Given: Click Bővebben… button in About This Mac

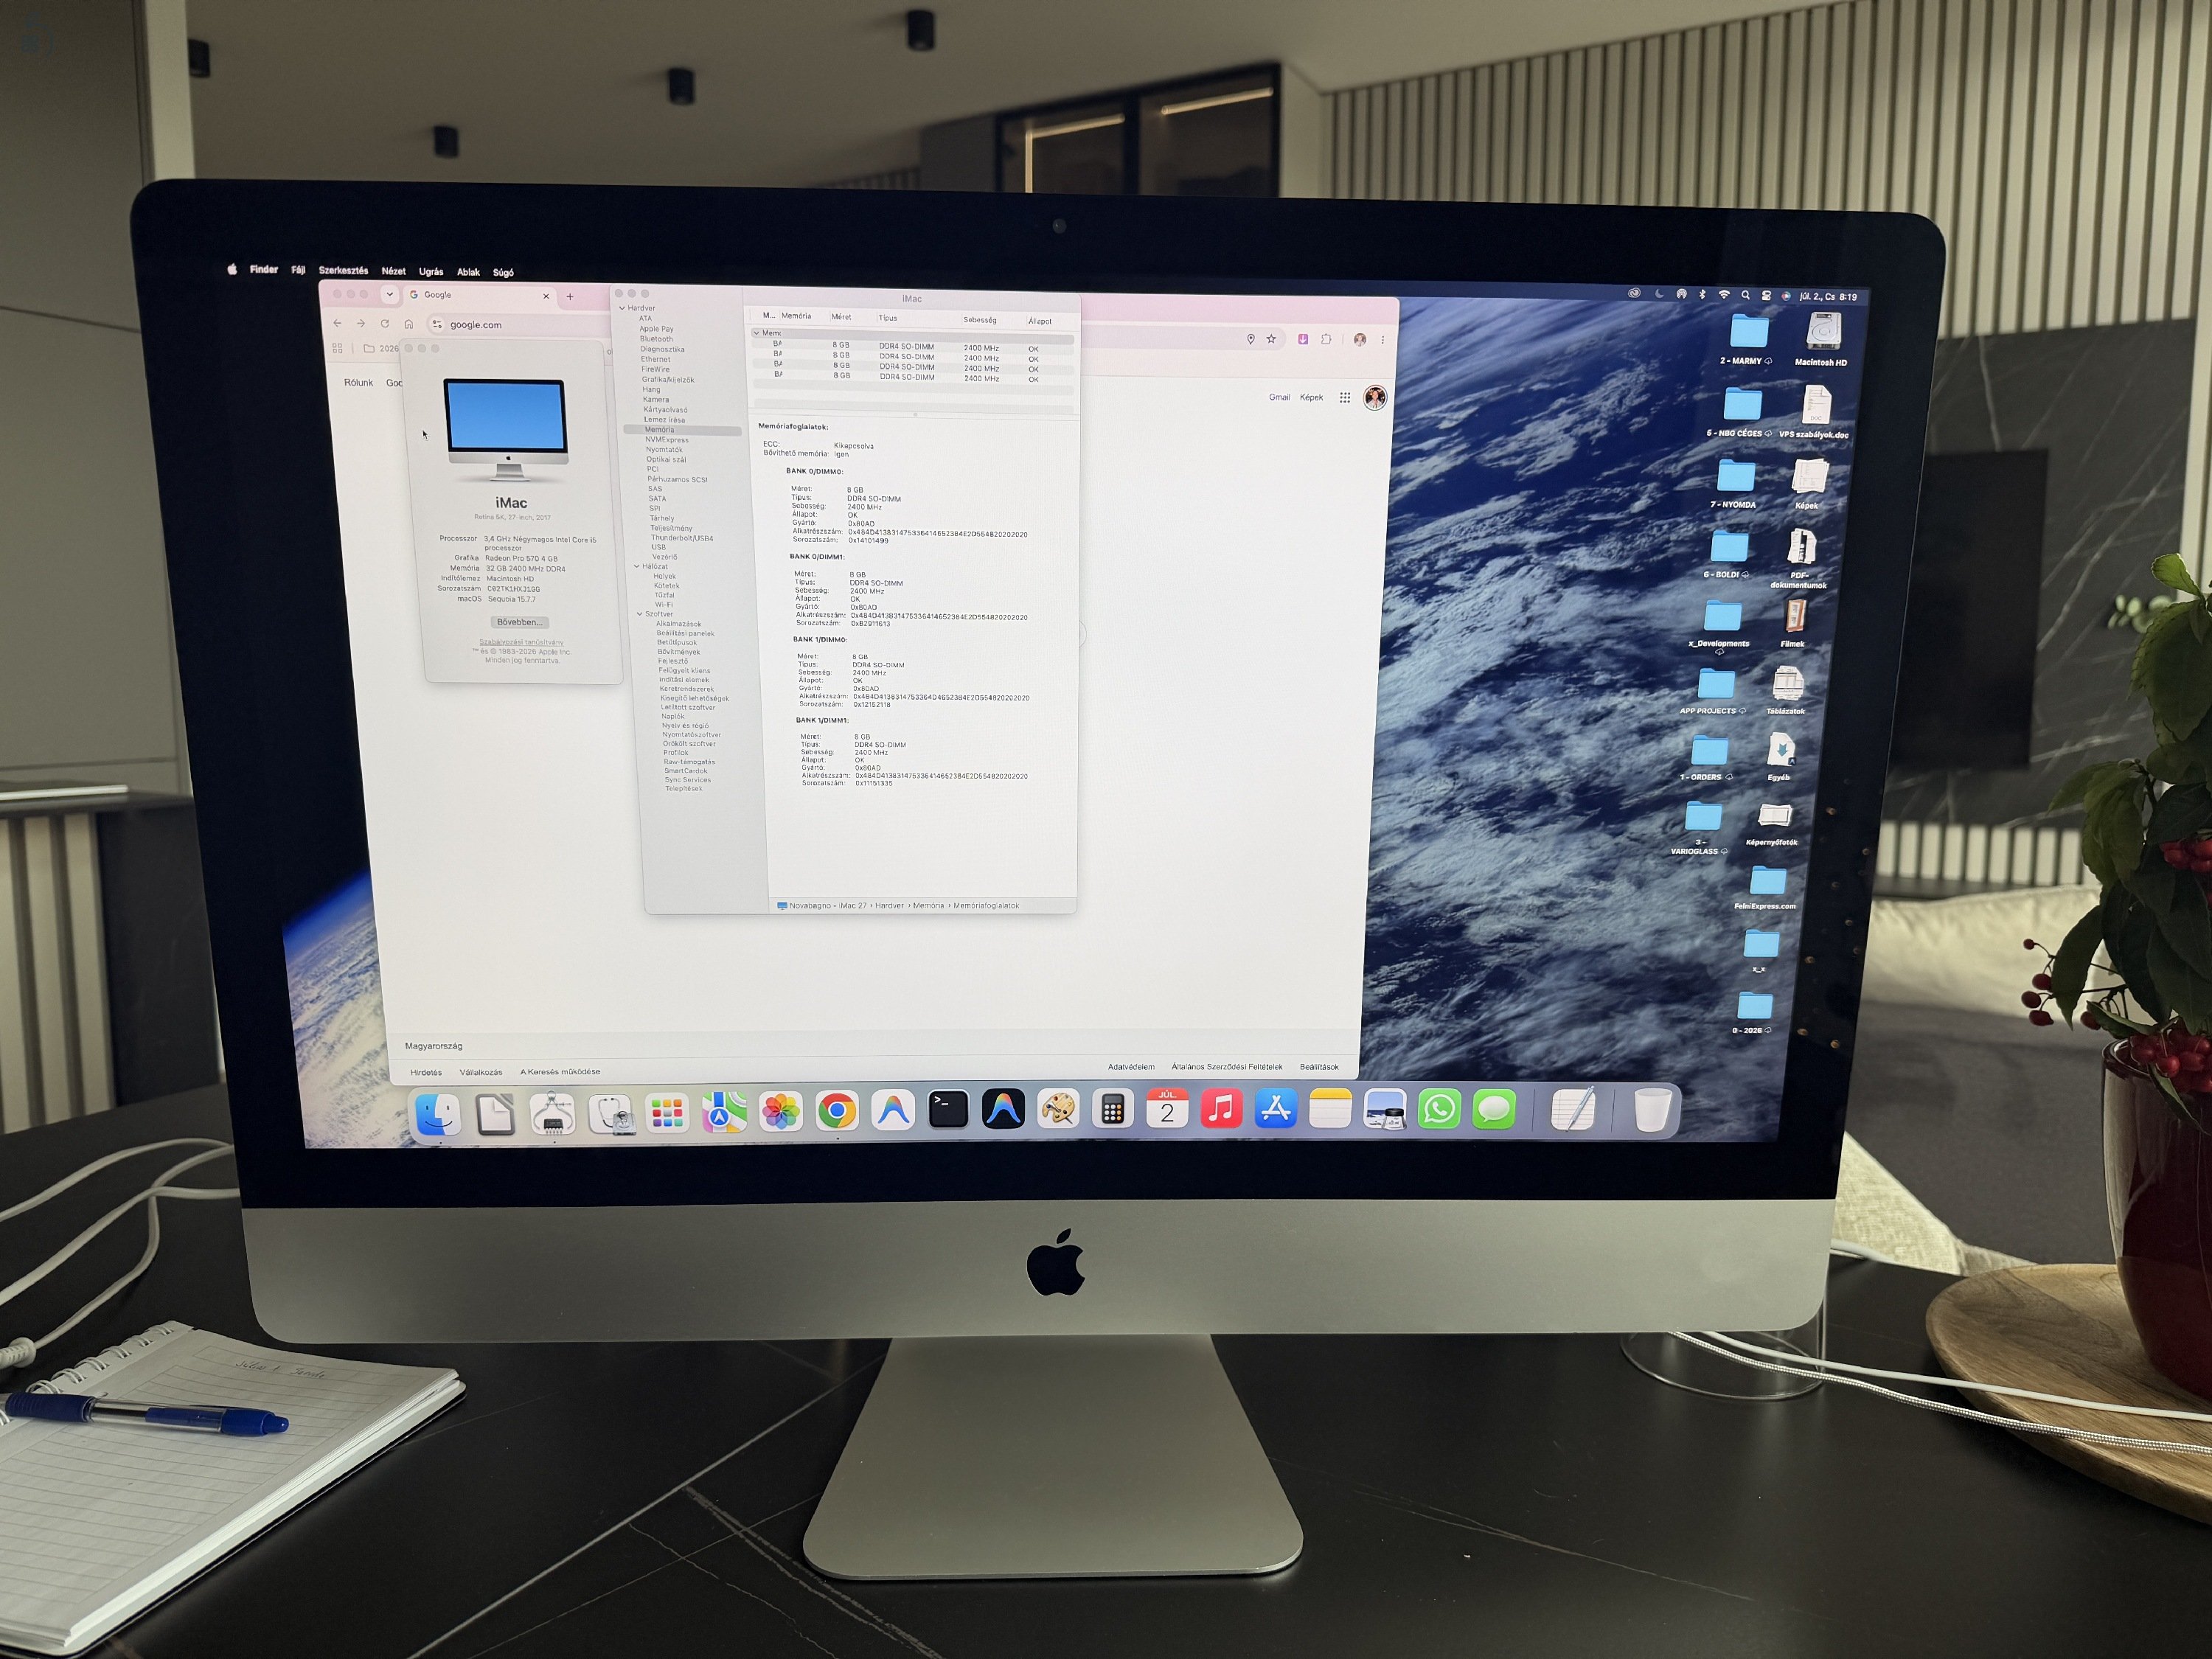Looking at the screenshot, I should click(520, 622).
